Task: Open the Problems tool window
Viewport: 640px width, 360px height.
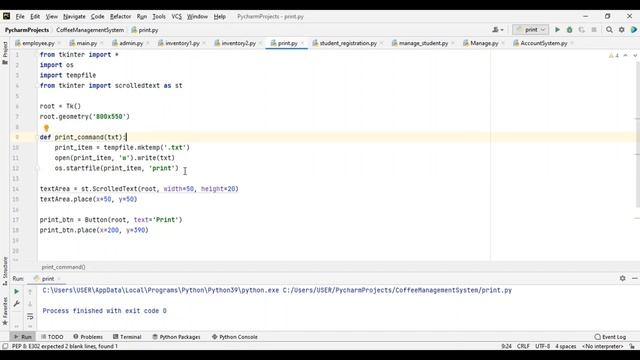Action: click(x=88, y=337)
